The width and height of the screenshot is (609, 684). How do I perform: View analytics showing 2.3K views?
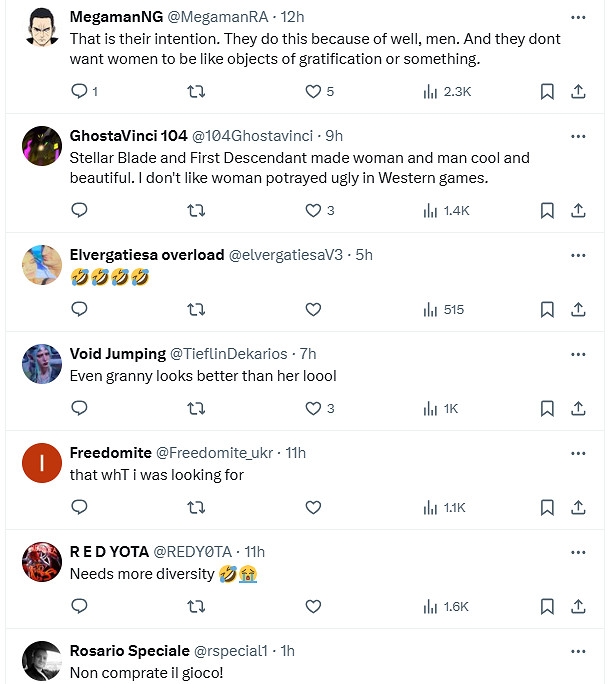coord(447,92)
